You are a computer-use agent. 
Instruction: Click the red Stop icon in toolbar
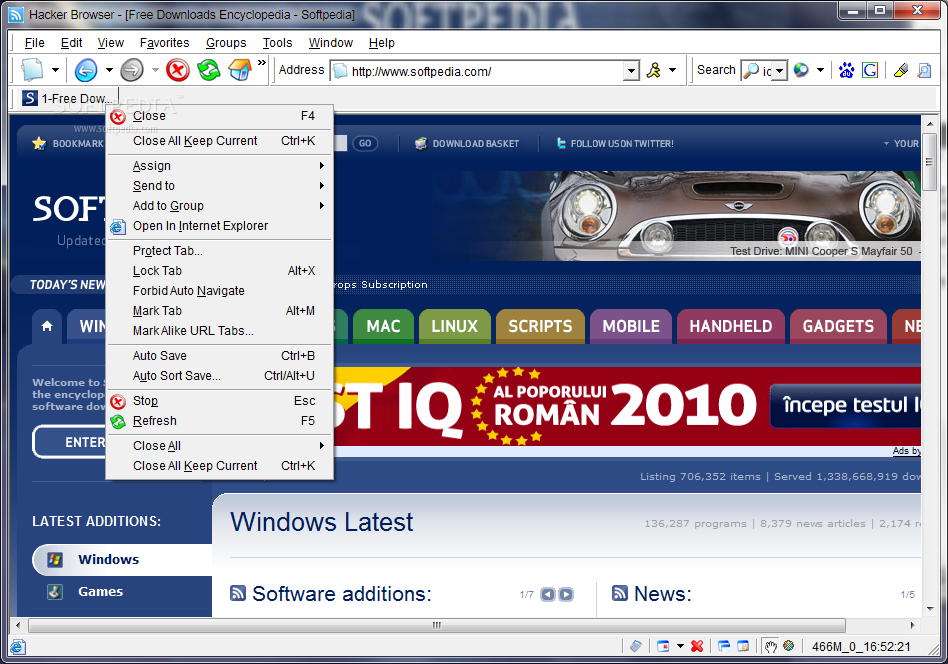[178, 70]
